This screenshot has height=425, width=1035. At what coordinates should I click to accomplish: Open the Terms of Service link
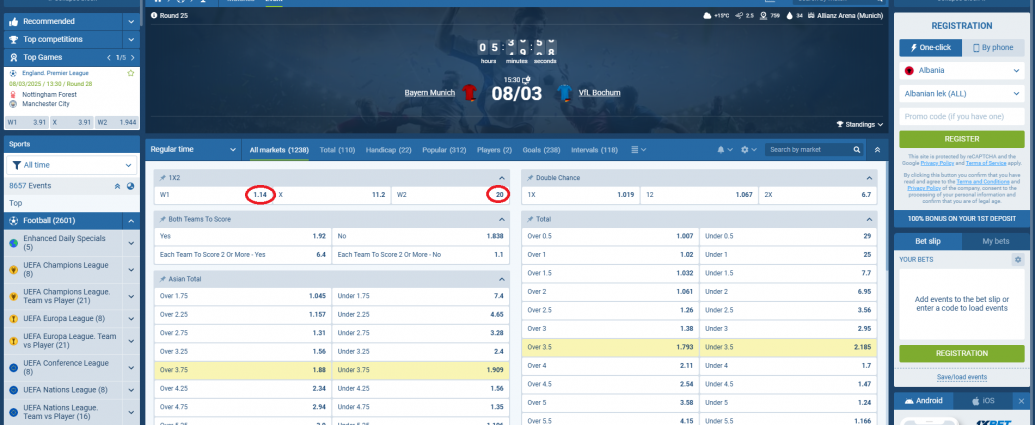tap(987, 162)
